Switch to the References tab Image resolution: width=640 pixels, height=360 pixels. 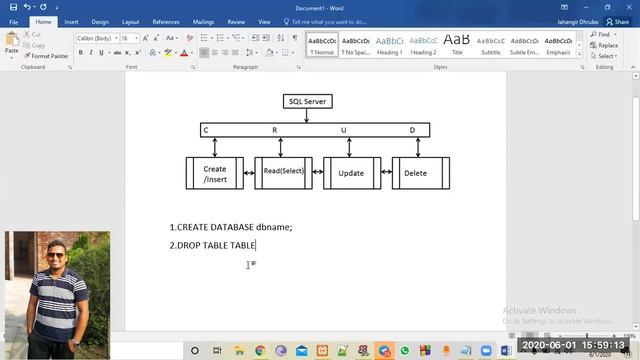[166, 22]
